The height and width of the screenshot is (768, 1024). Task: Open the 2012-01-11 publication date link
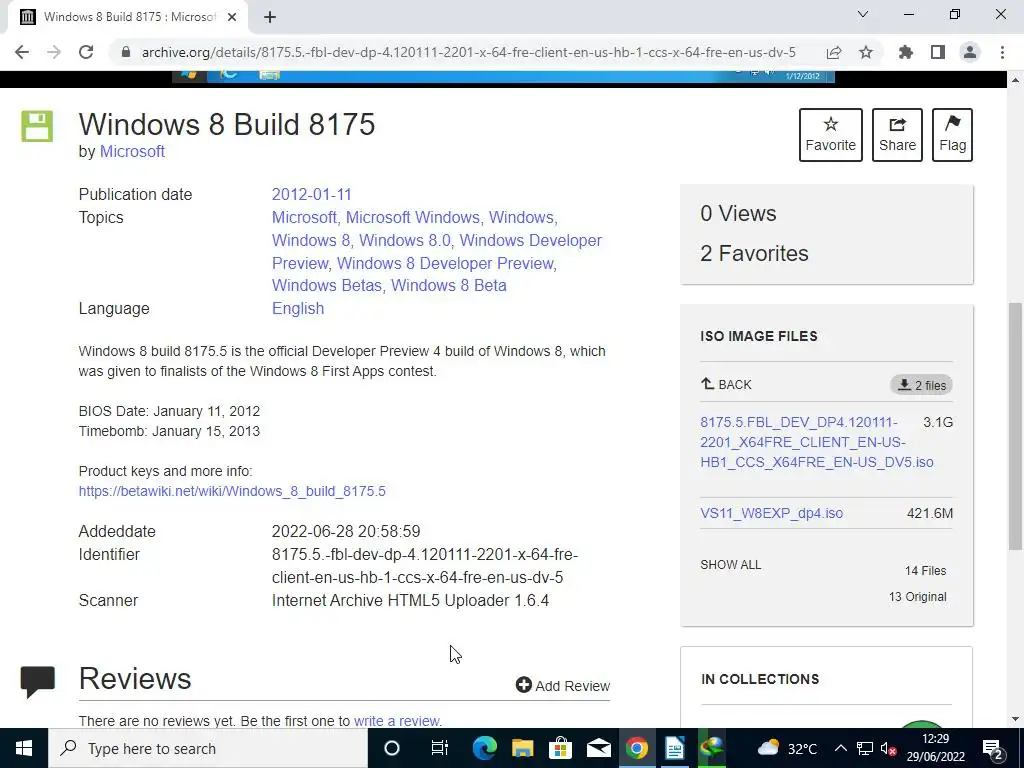click(312, 195)
